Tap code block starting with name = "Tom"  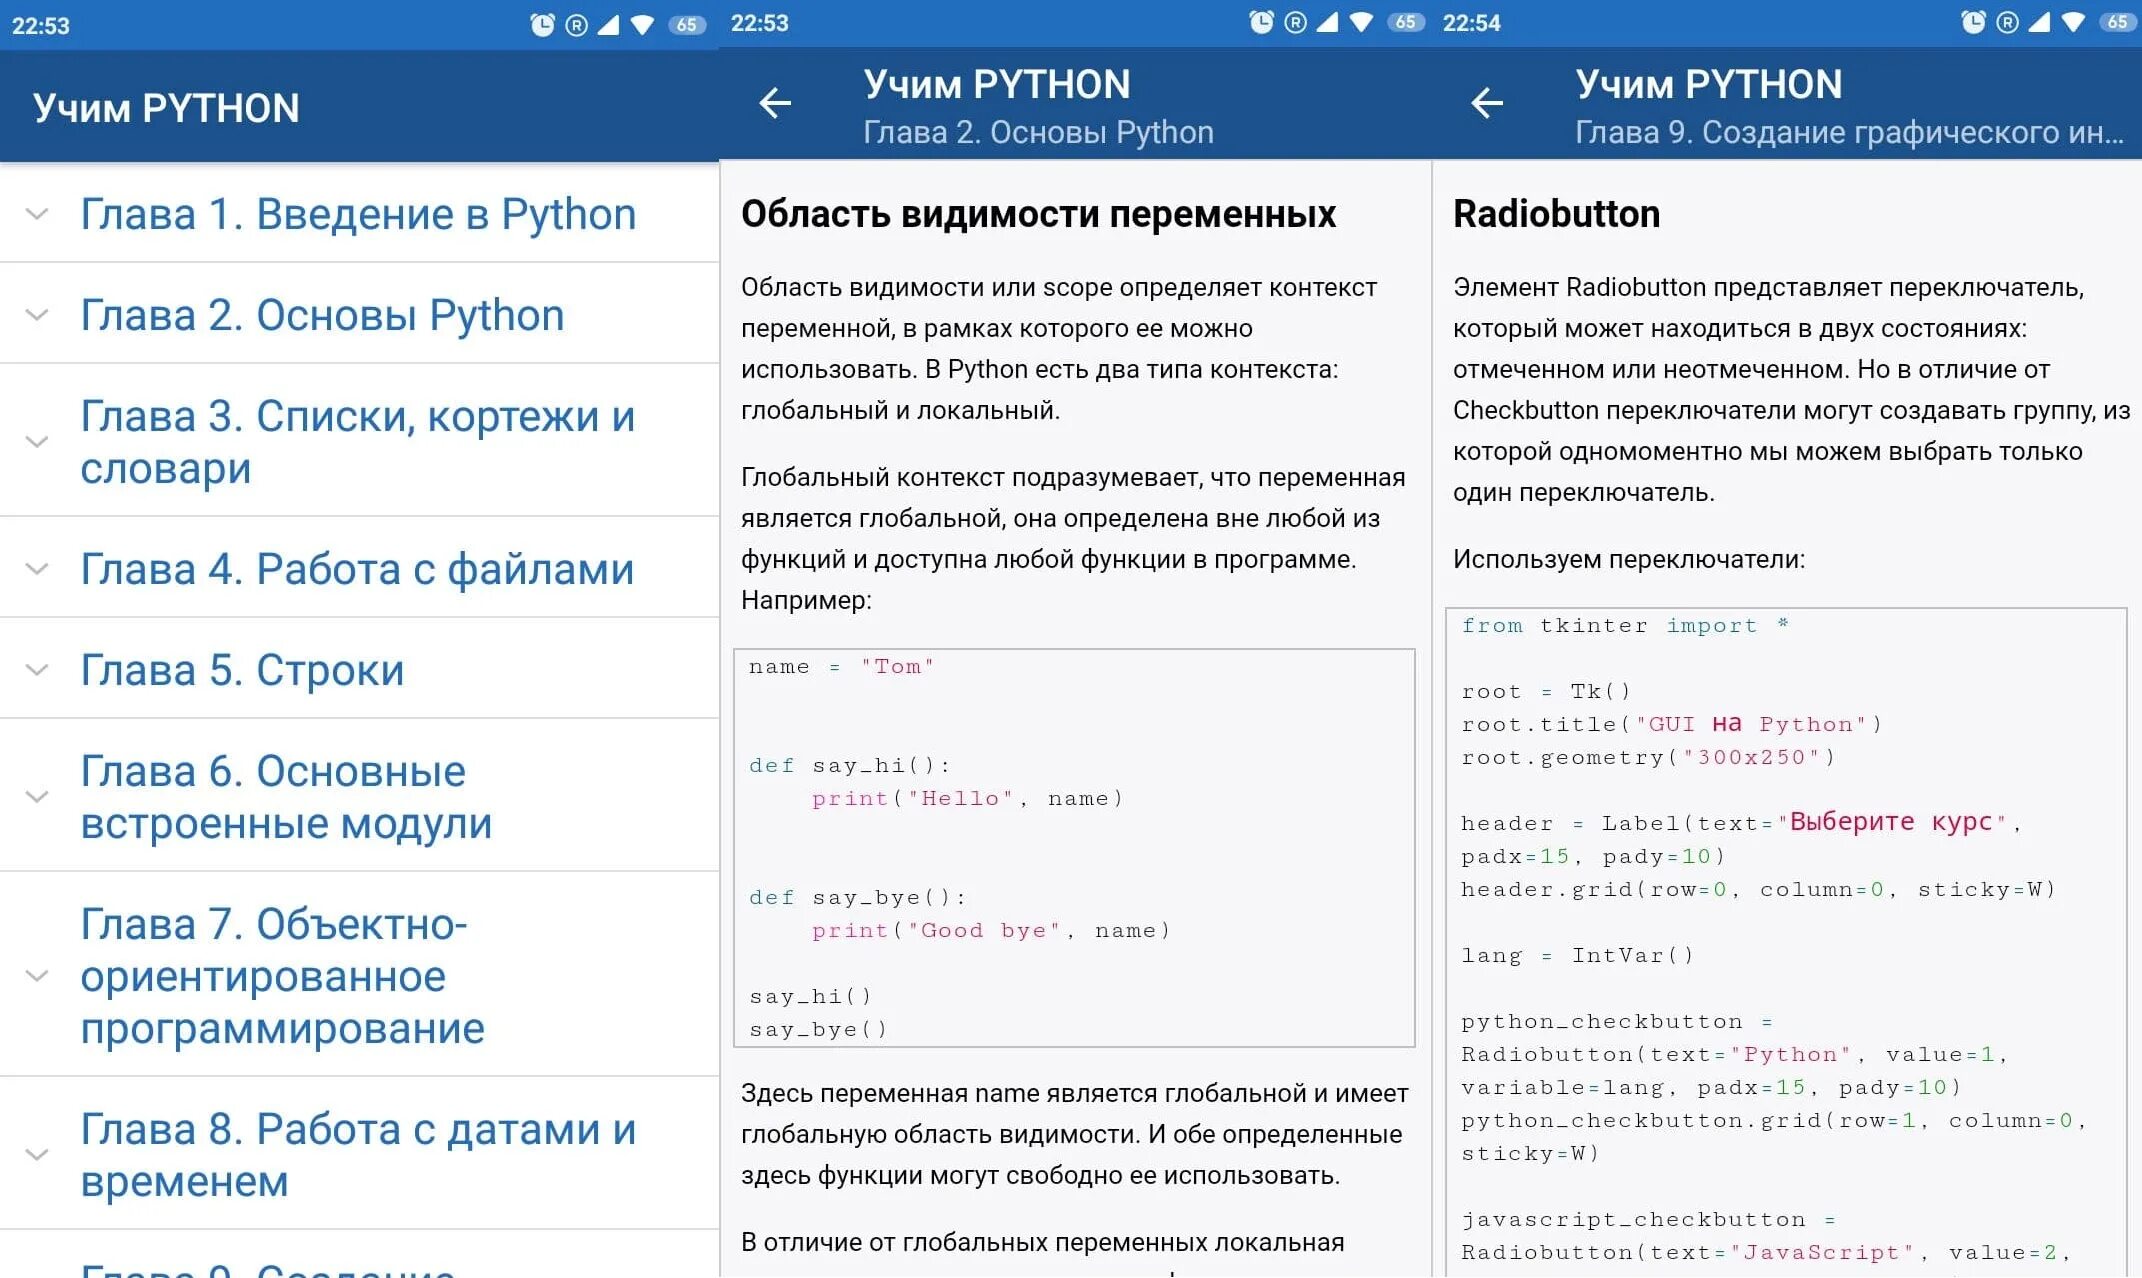coord(1074,848)
